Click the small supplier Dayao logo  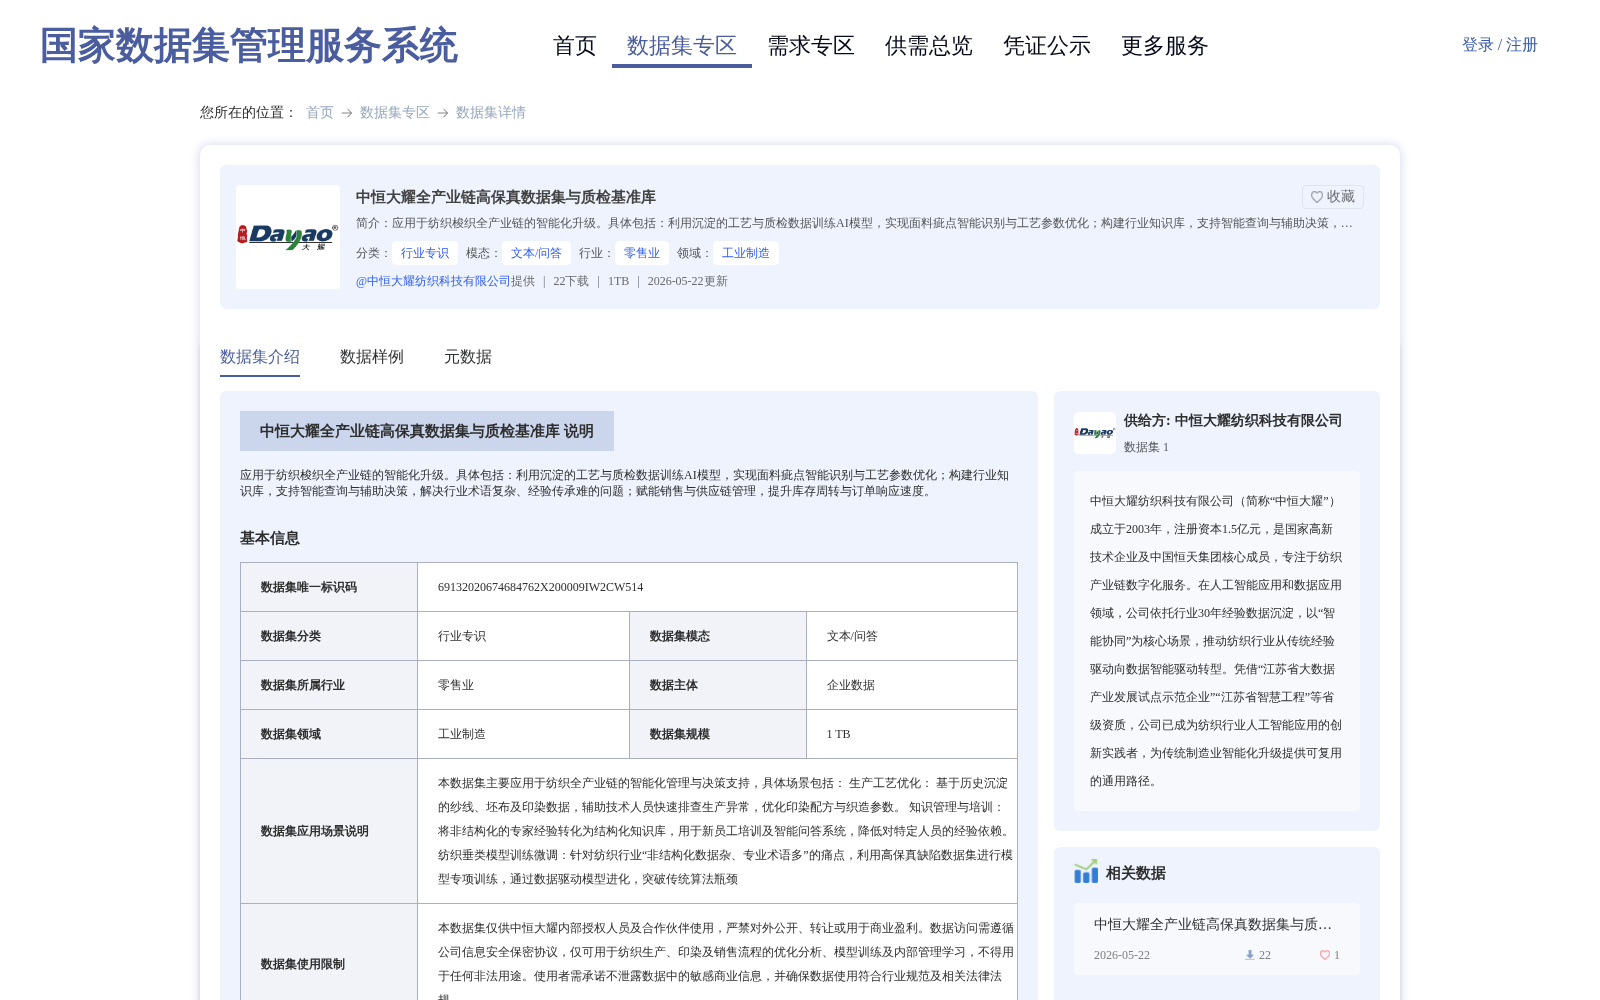tap(1095, 433)
